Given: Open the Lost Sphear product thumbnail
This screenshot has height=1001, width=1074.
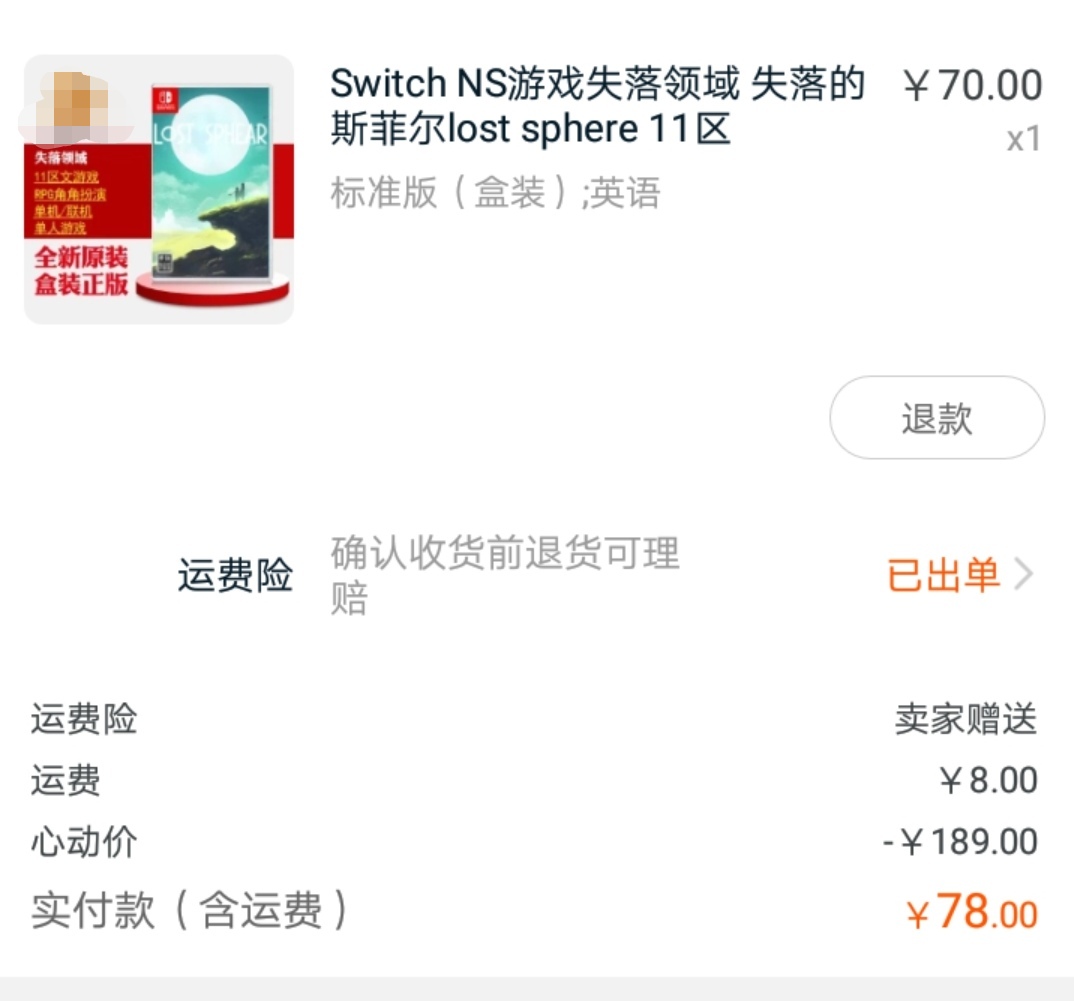Looking at the screenshot, I should pos(159,189).
